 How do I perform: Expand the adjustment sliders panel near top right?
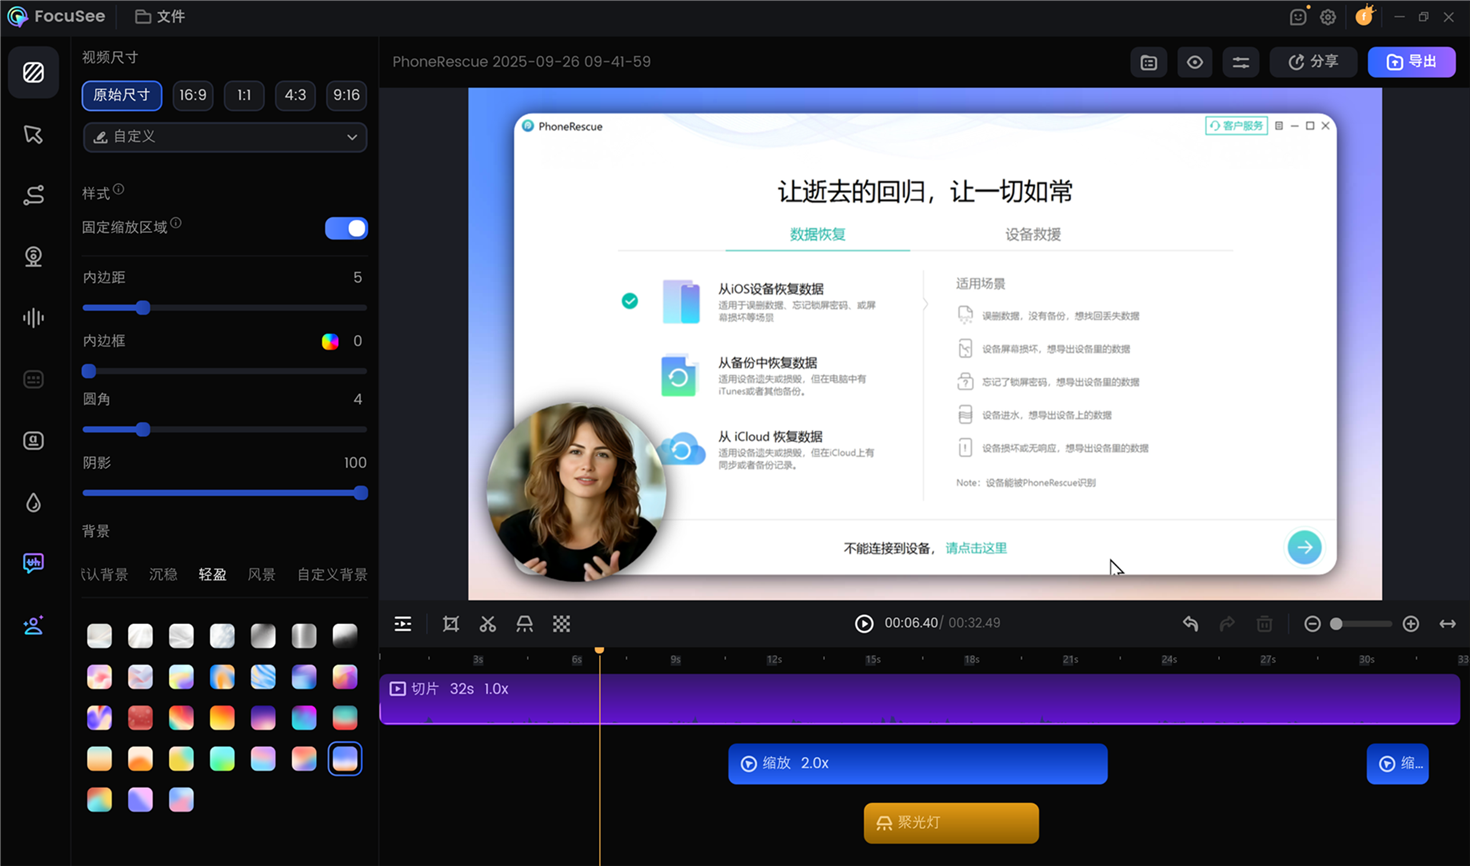point(1240,61)
